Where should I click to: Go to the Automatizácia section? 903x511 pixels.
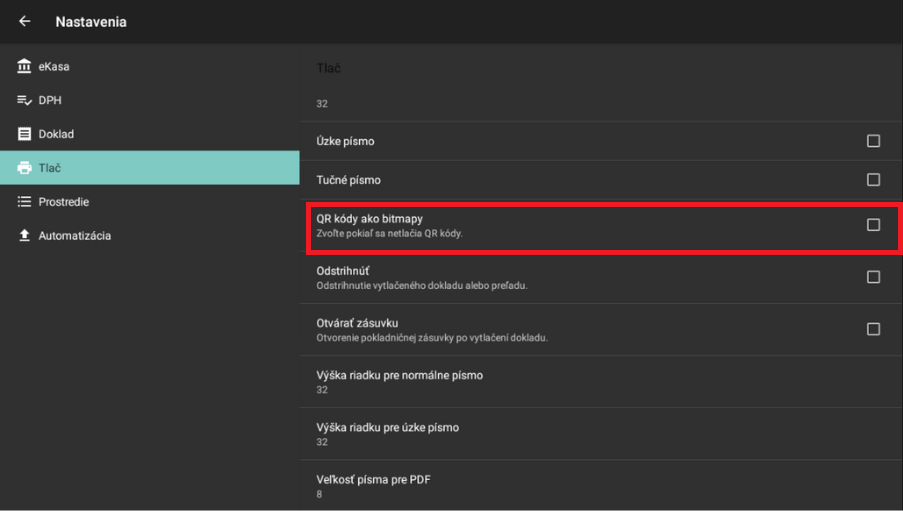click(x=74, y=236)
